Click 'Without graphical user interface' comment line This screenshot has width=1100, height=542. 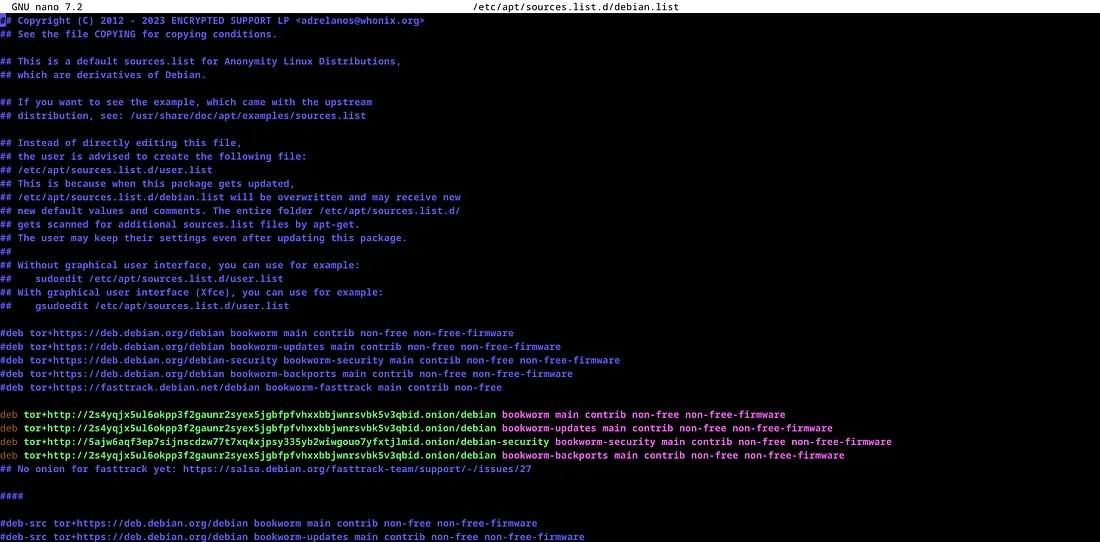[180, 265]
